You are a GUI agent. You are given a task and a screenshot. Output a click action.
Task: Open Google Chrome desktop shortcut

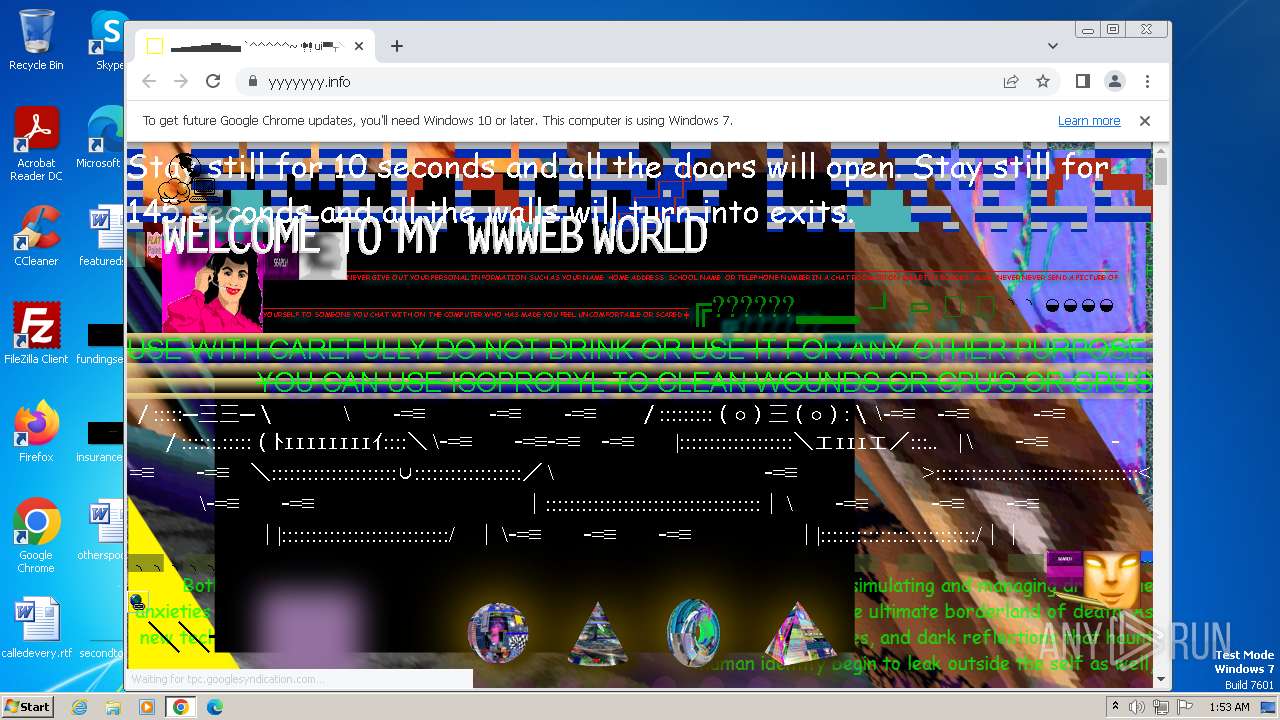click(x=36, y=537)
